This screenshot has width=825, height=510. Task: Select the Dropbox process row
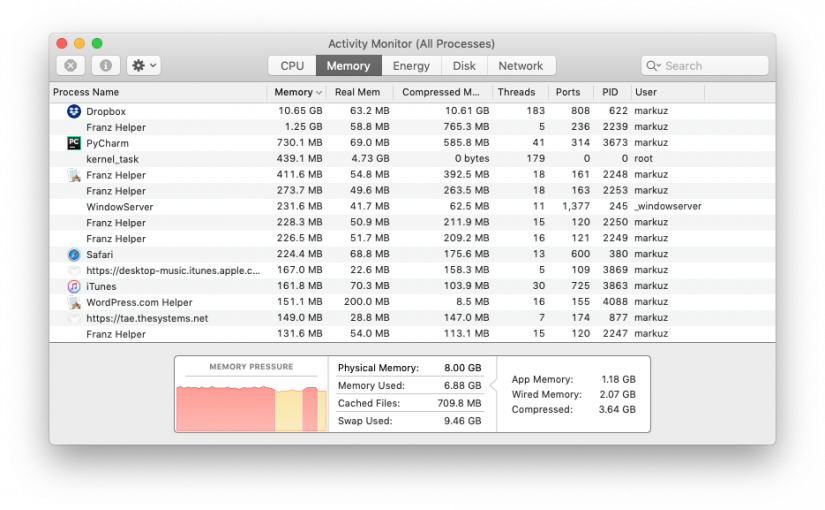412,111
